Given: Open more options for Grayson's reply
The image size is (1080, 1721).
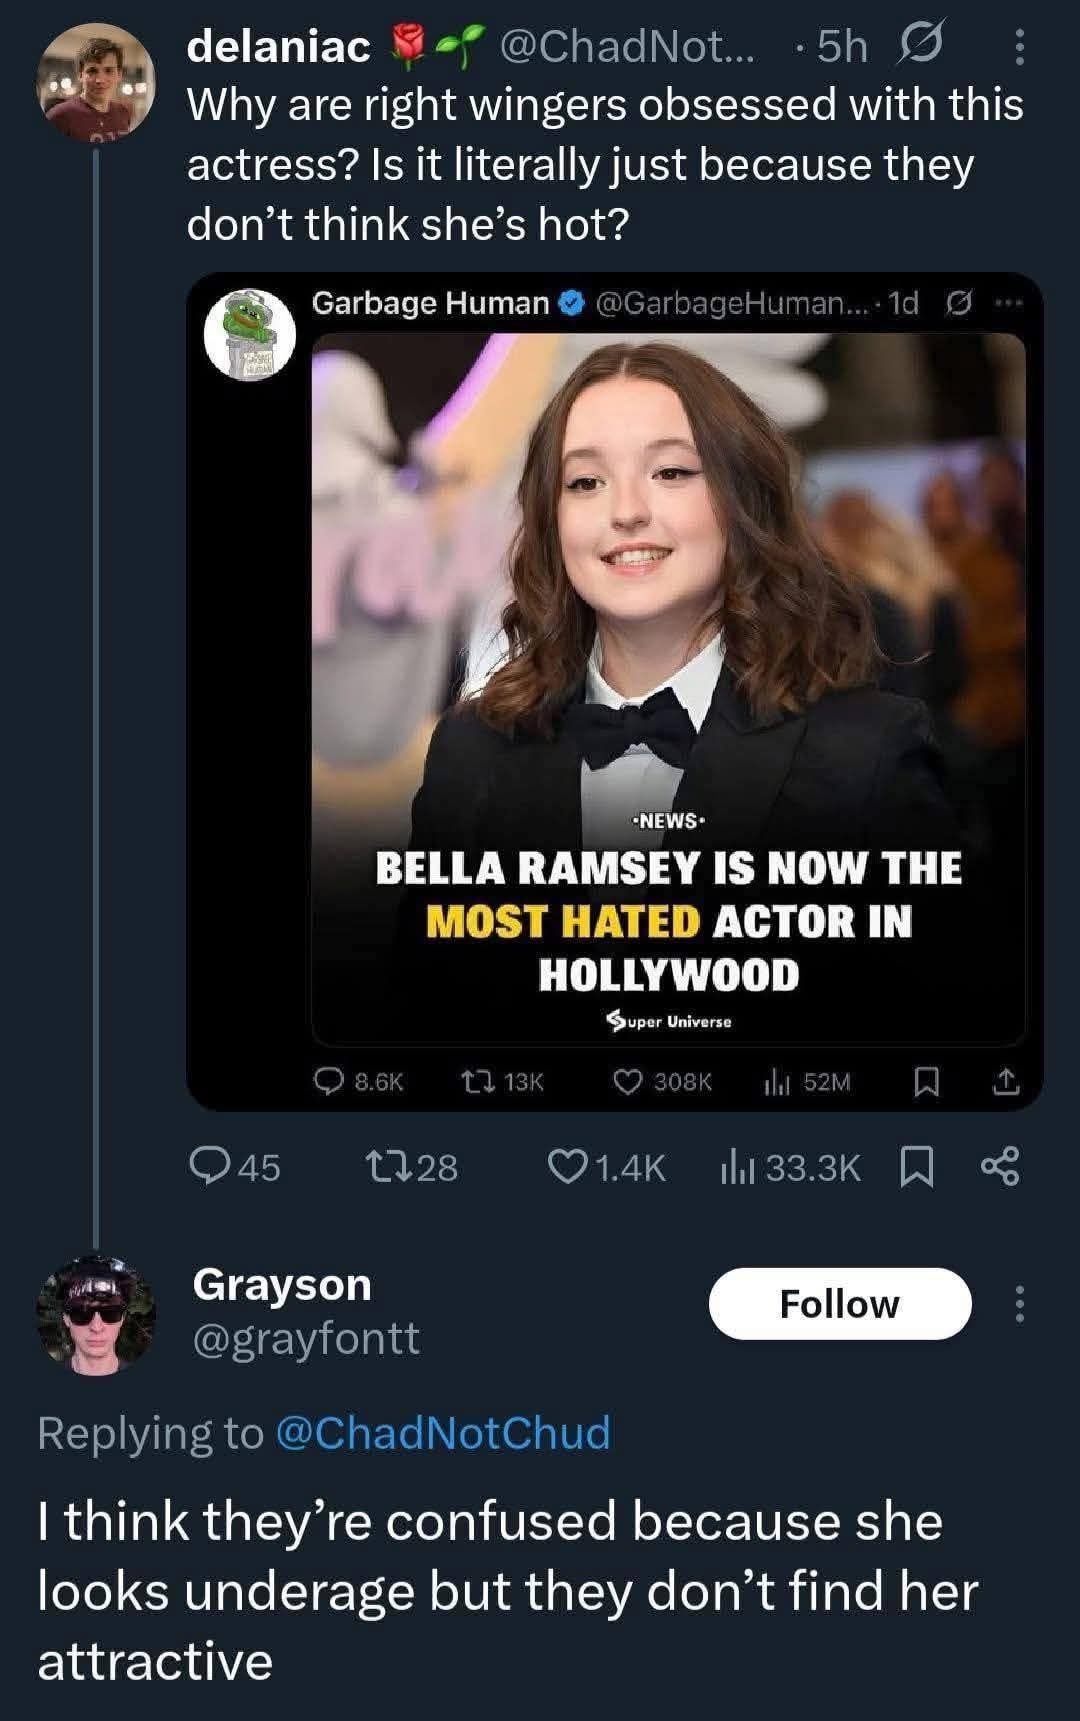Looking at the screenshot, I should click(x=1019, y=1304).
